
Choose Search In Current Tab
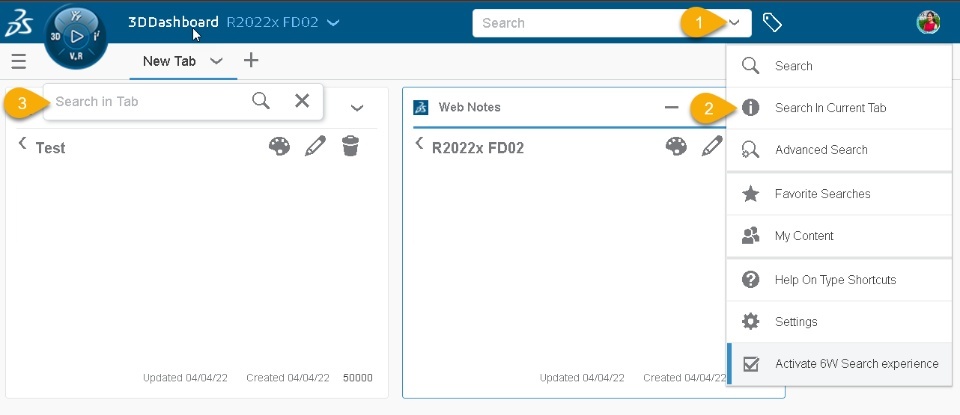coord(839,108)
